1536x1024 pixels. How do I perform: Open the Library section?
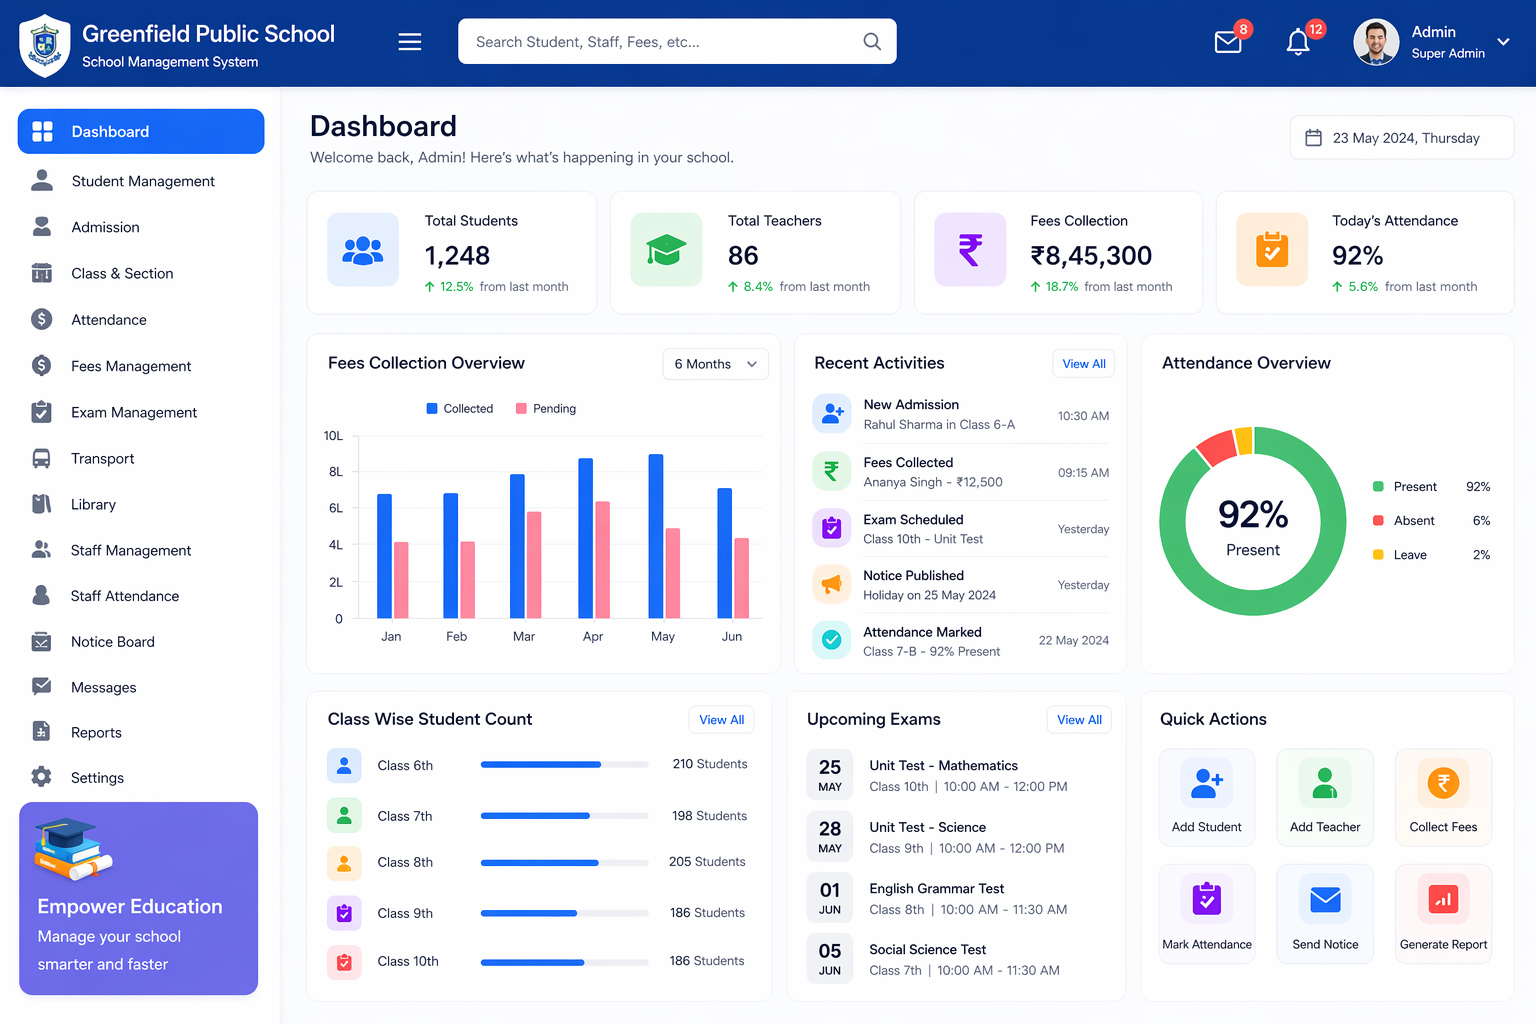coord(93,504)
